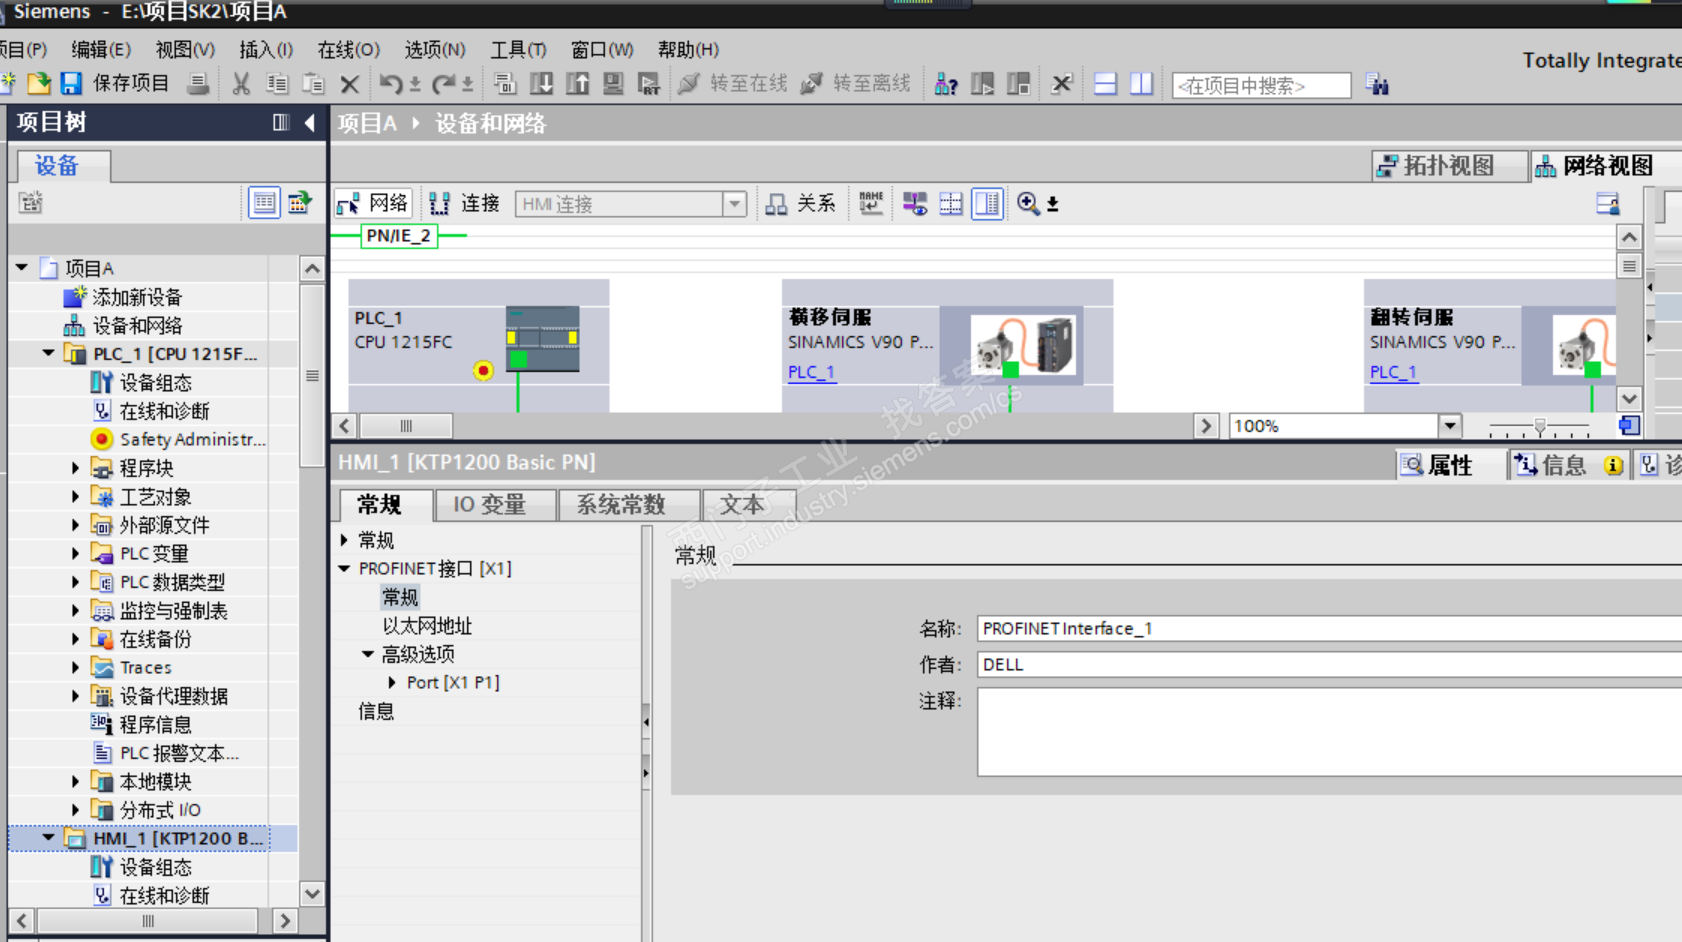The height and width of the screenshot is (942, 1682).
Task: Expand the 工艺对象 folder
Action: coord(75,496)
